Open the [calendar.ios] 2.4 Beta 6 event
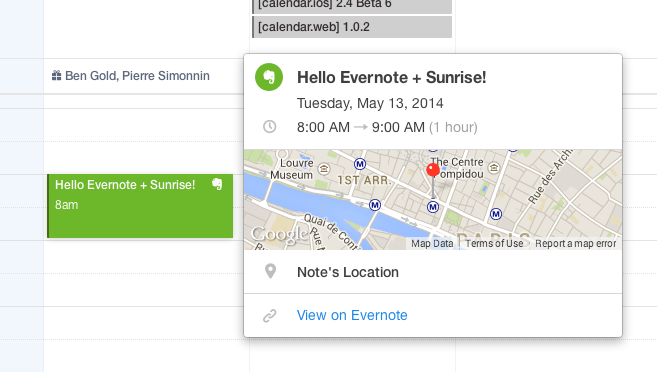The height and width of the screenshot is (372, 657). 352,6
